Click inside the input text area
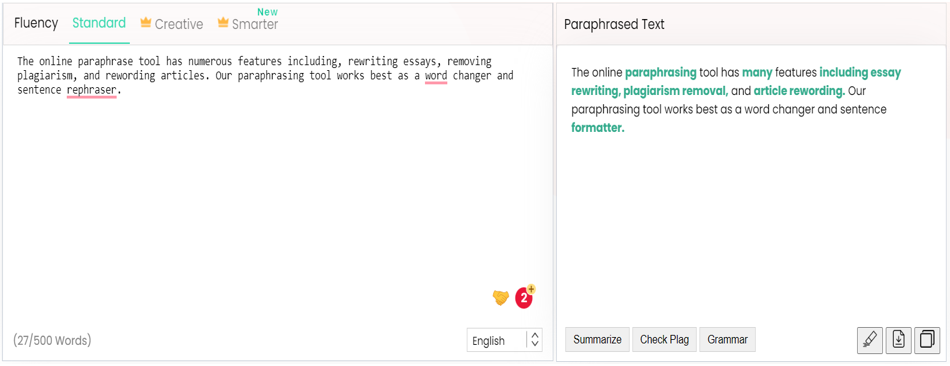Screen dimensions: 950x366 (x=277, y=182)
